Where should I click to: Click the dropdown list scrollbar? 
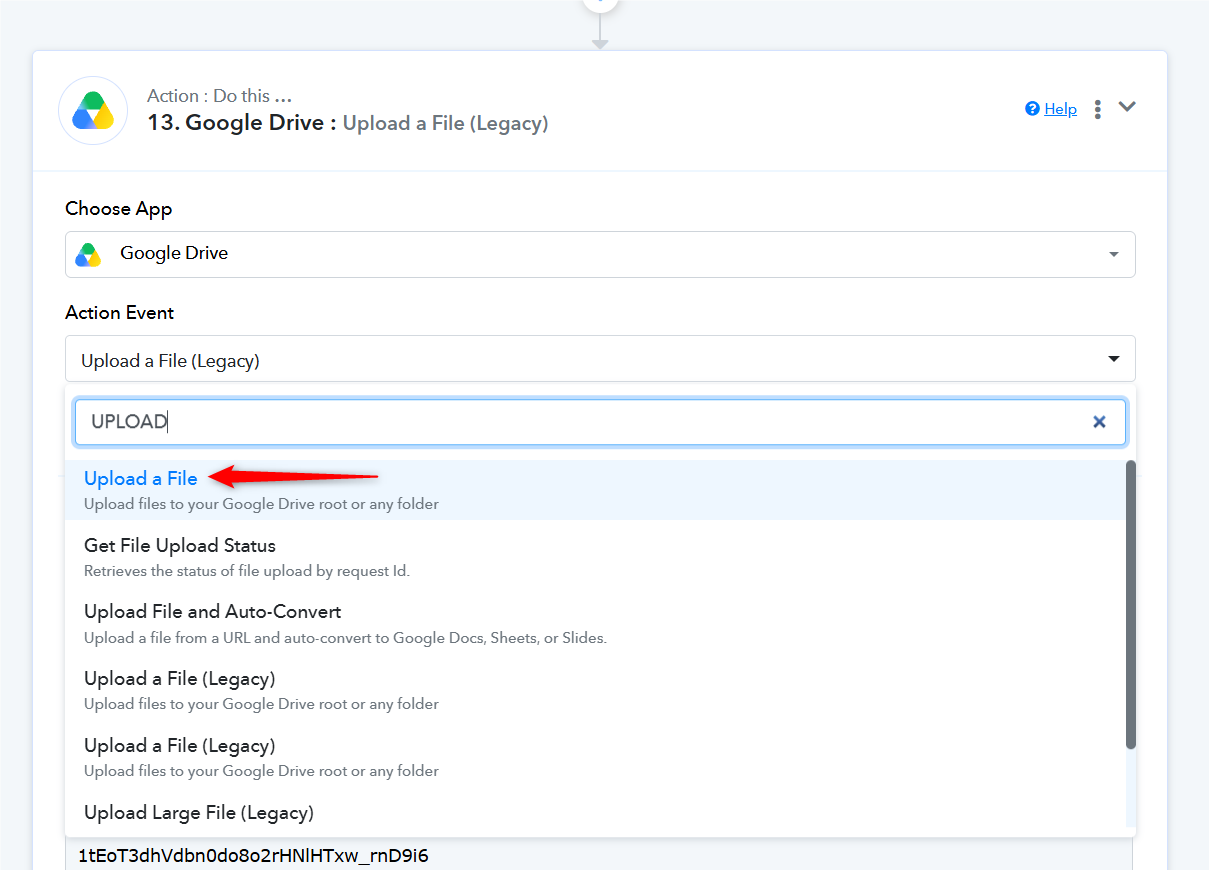click(1131, 604)
